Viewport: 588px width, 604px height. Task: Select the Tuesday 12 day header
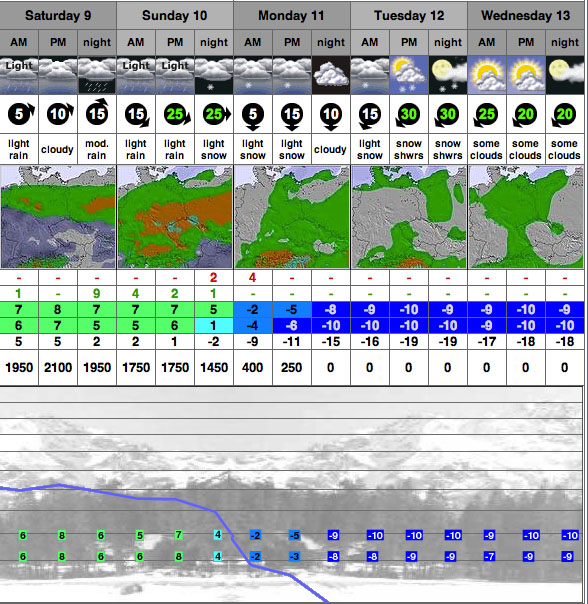click(x=409, y=15)
